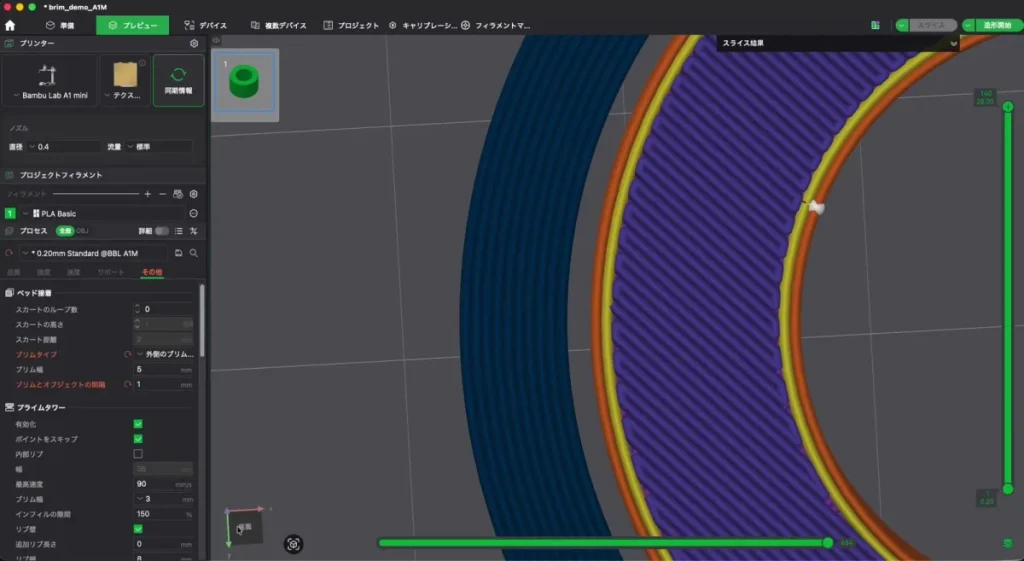Click the greyed スライス button
Viewport: 1024px width, 561px height.
pos(933,25)
